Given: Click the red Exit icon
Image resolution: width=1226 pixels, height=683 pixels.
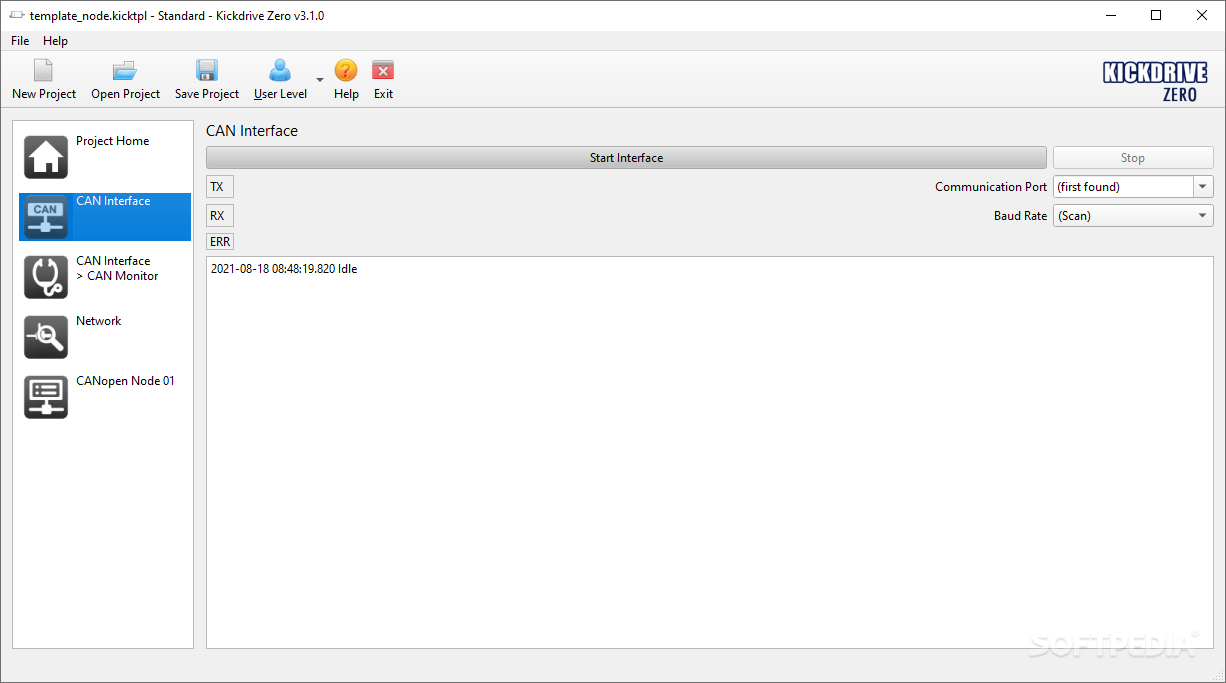Looking at the screenshot, I should 383,70.
